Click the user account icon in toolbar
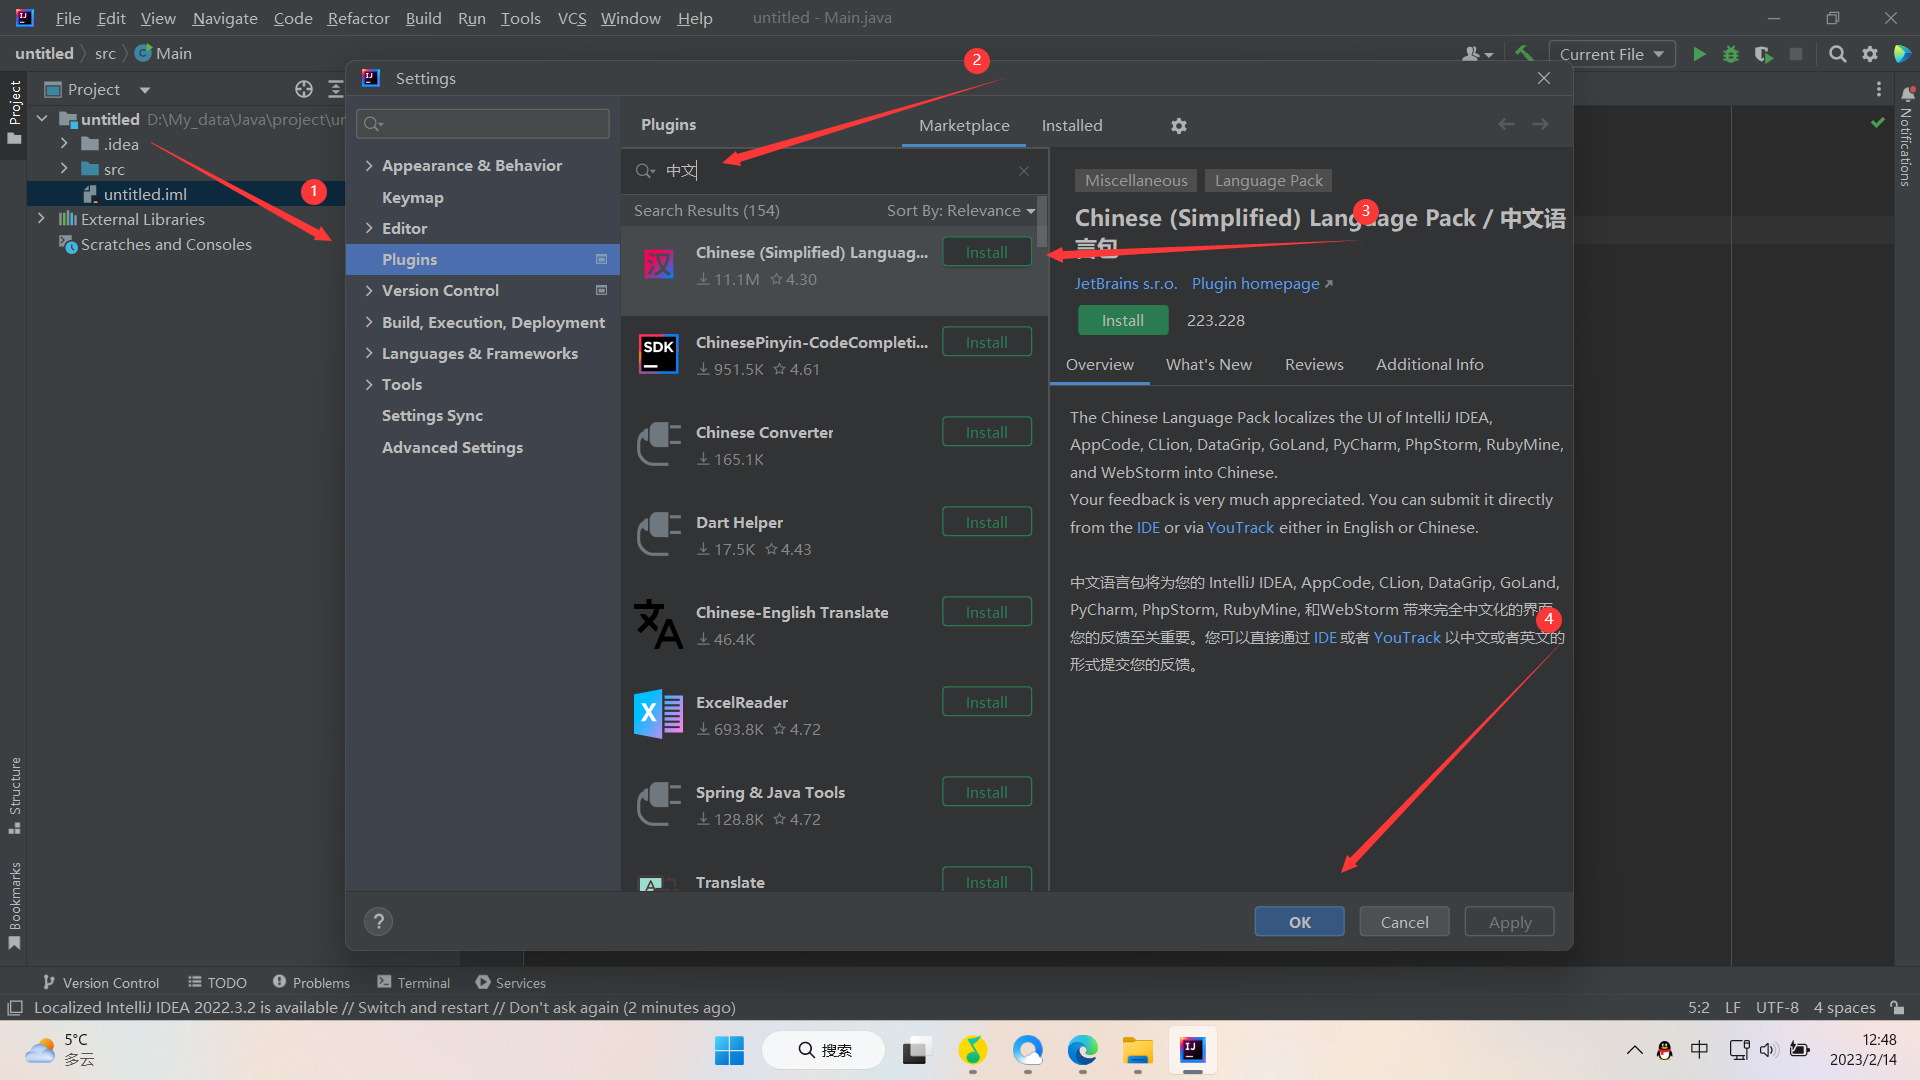This screenshot has width=1920, height=1080. tap(1477, 54)
